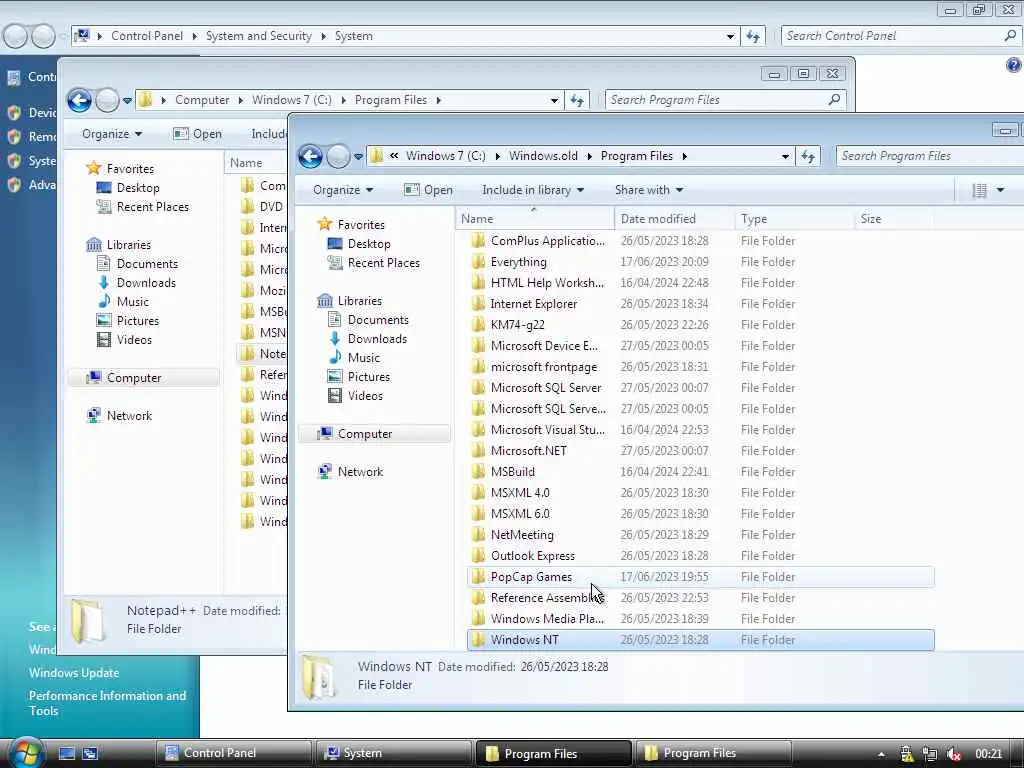Select NetMeeting folder
The height and width of the screenshot is (768, 1024).
pyautogui.click(x=701, y=535)
